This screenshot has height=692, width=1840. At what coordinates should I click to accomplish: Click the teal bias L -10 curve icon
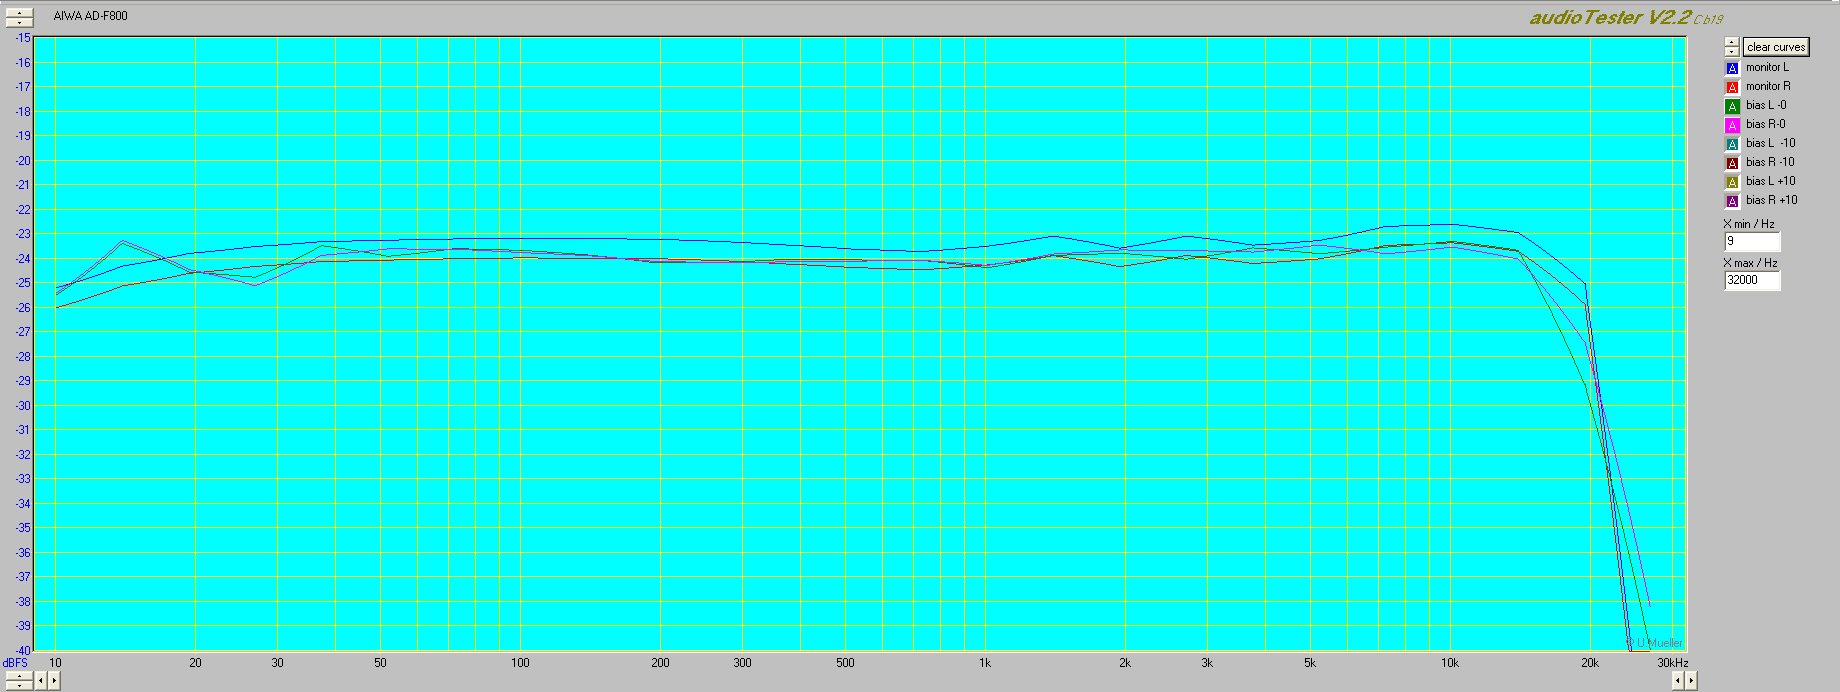click(1732, 144)
